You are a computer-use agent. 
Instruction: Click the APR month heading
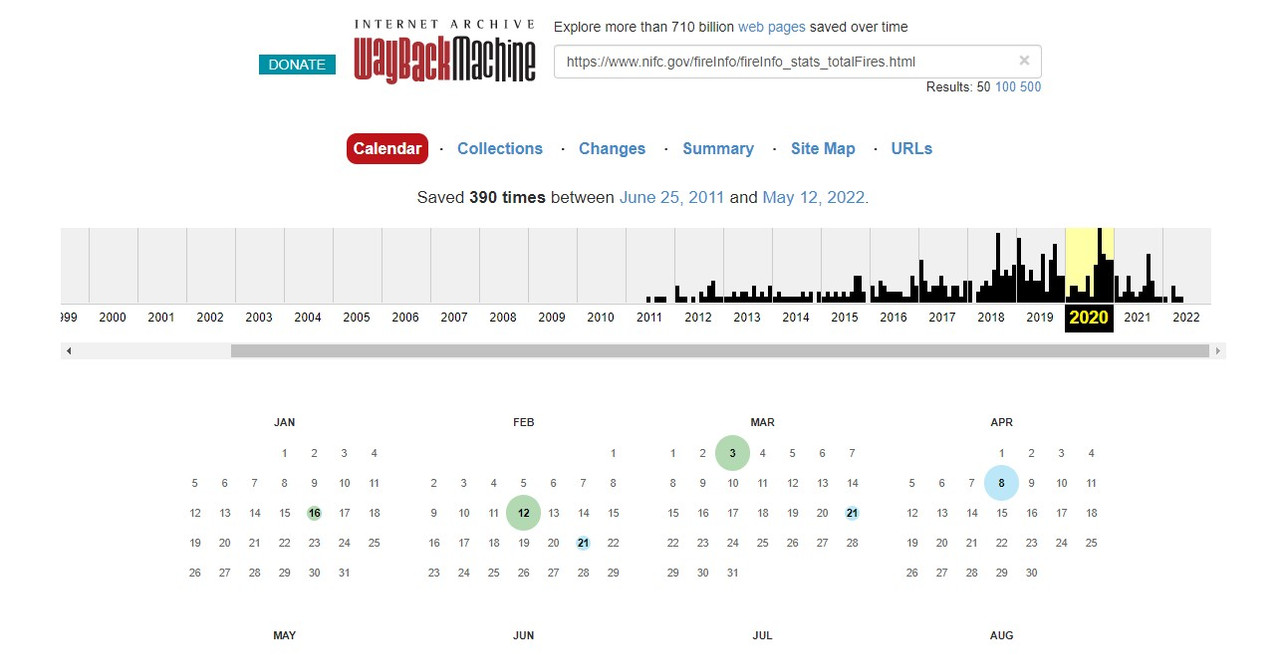click(1002, 422)
